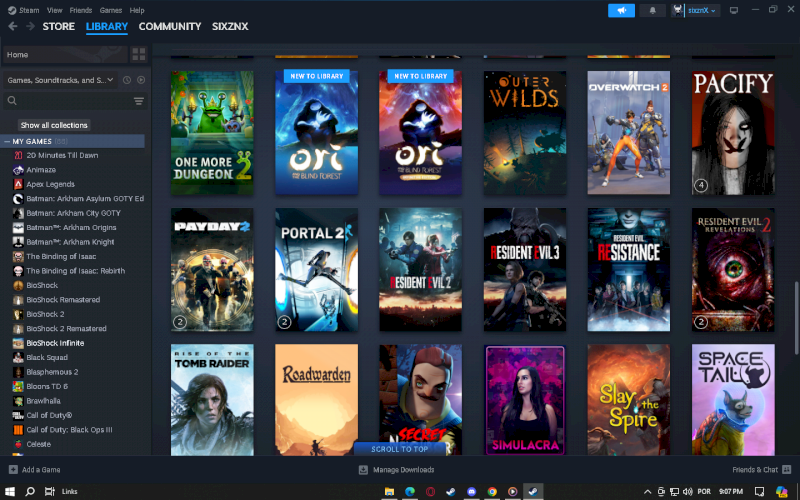Screen dimensions: 800x500
Task: Select BioShock Infinite in the games list
Action: (56, 343)
